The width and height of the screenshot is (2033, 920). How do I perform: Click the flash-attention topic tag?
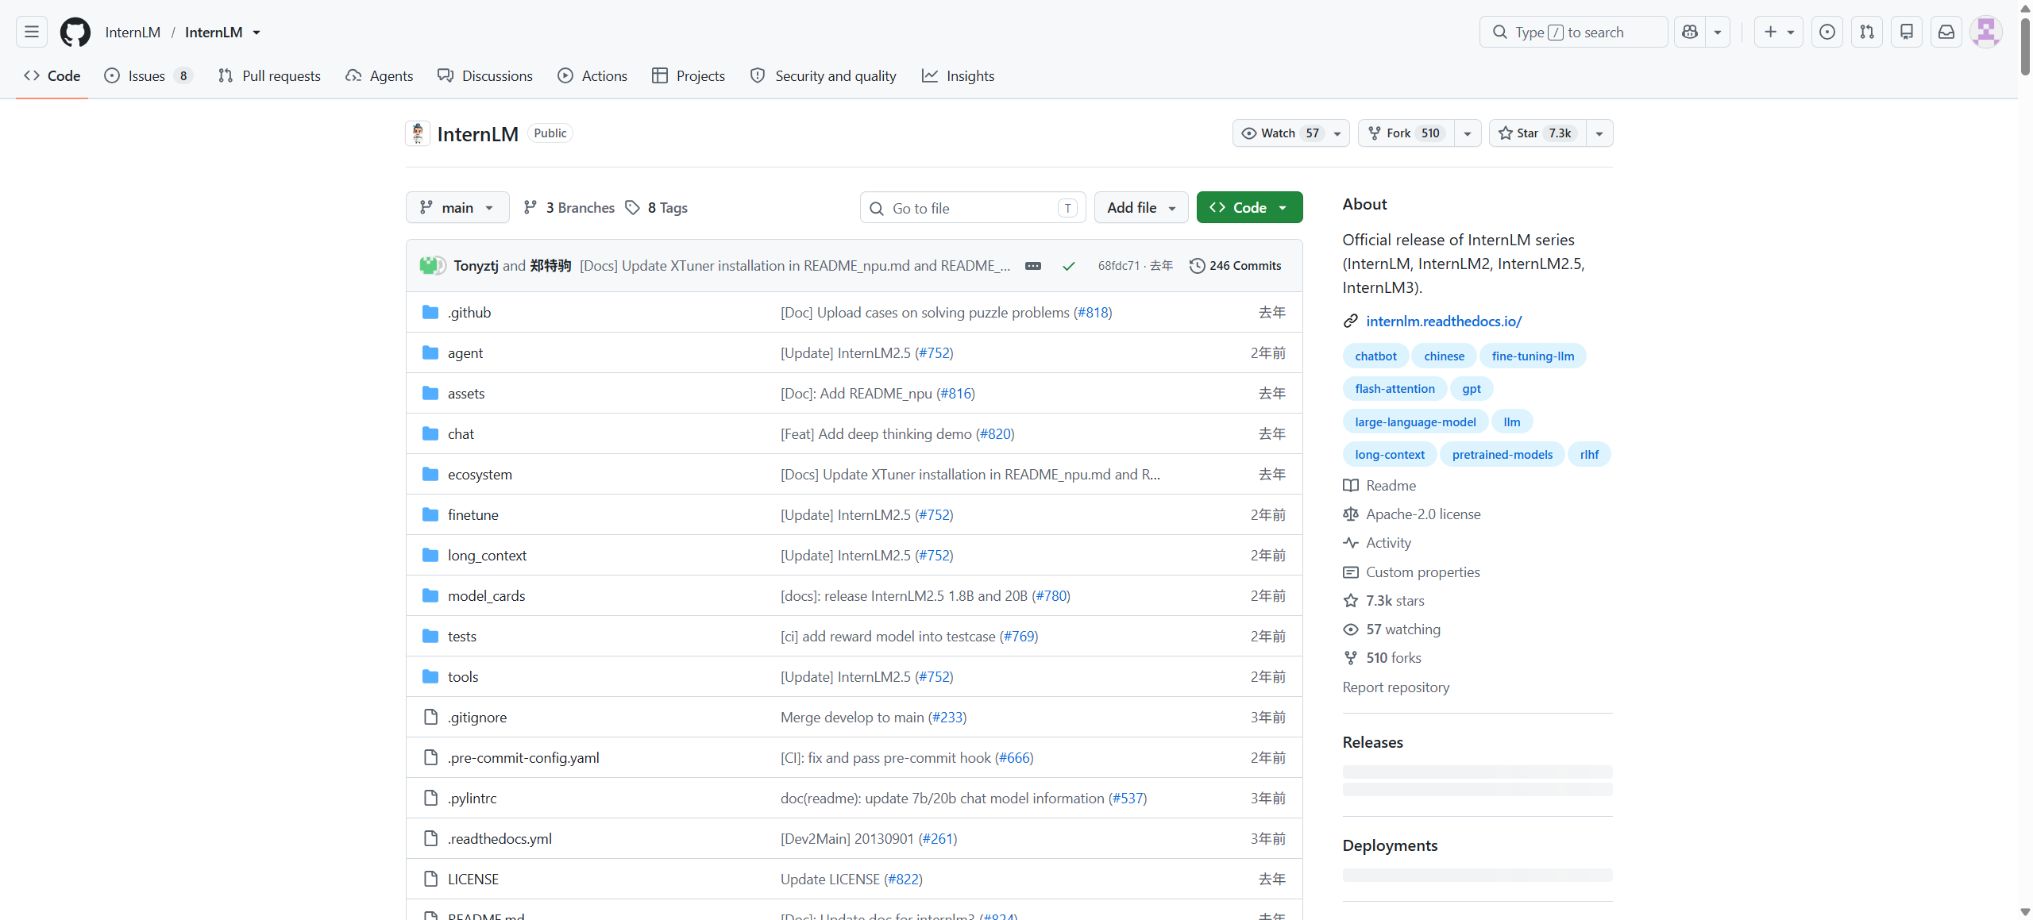(1395, 389)
